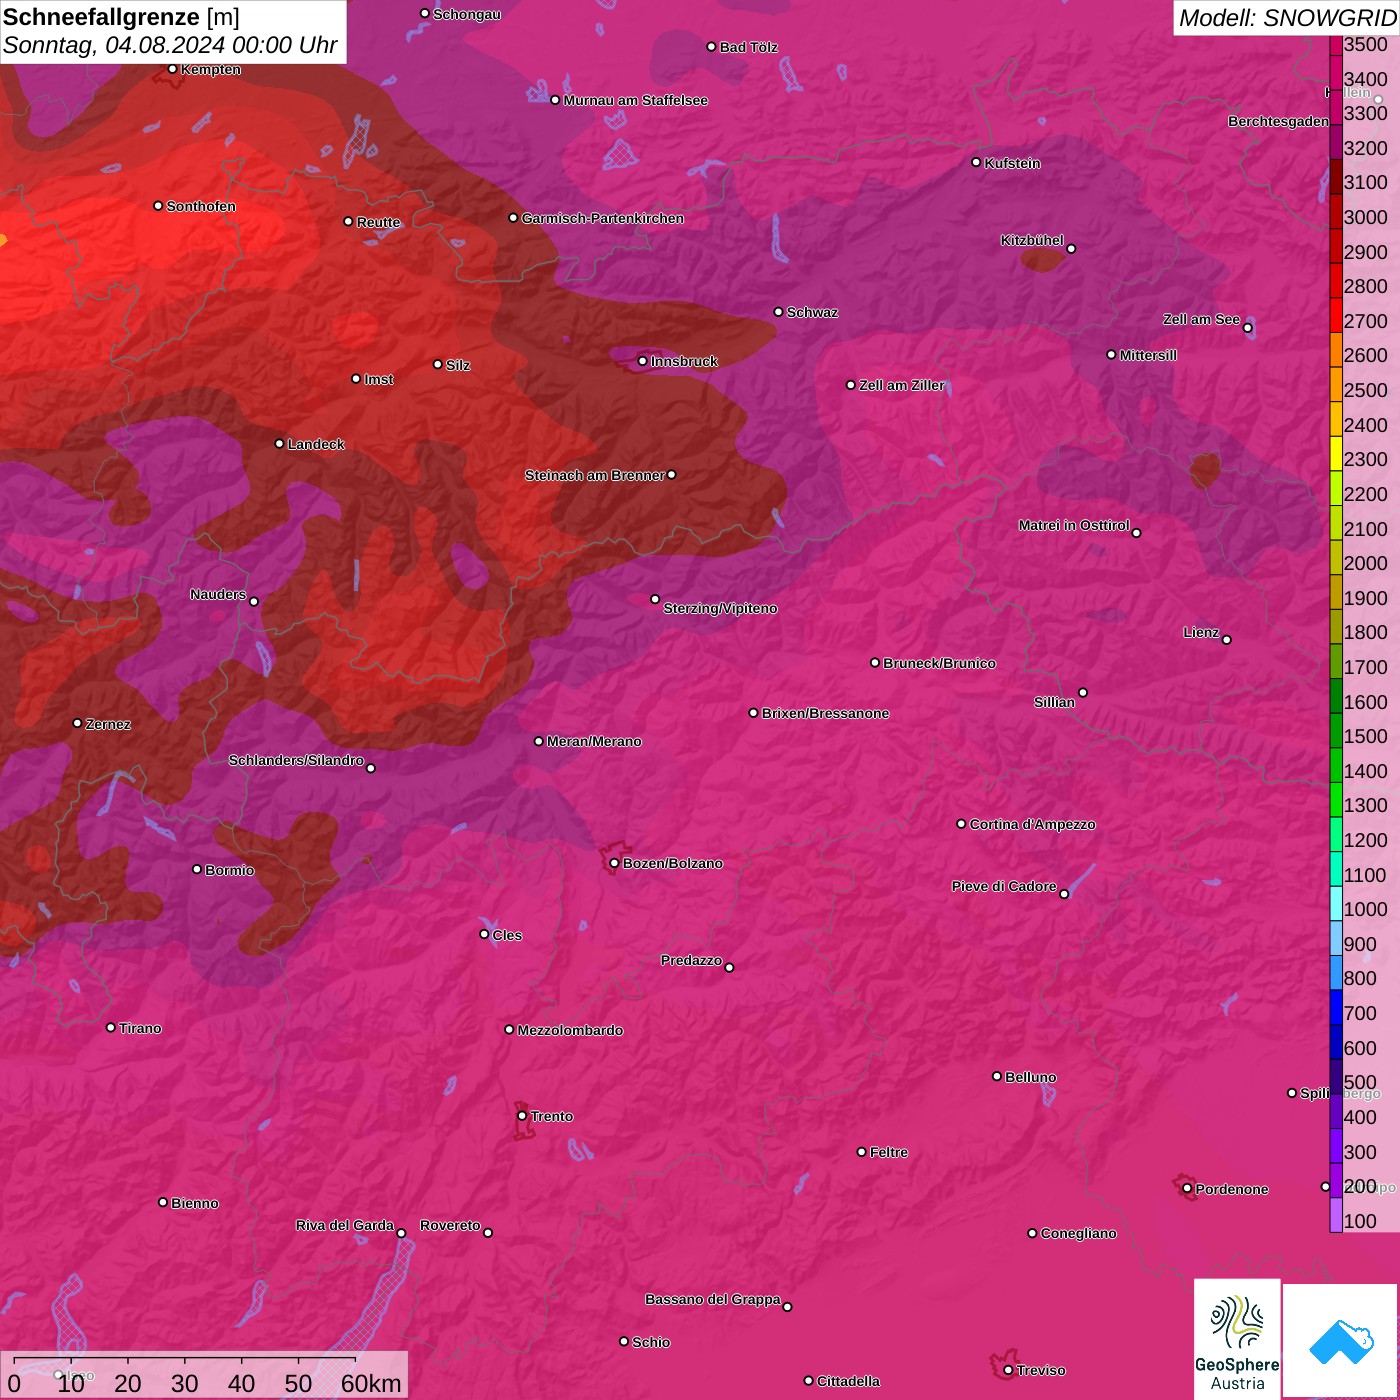Click the 'Schongau' label
Viewport: 1400px width, 1400px height.
466,14
